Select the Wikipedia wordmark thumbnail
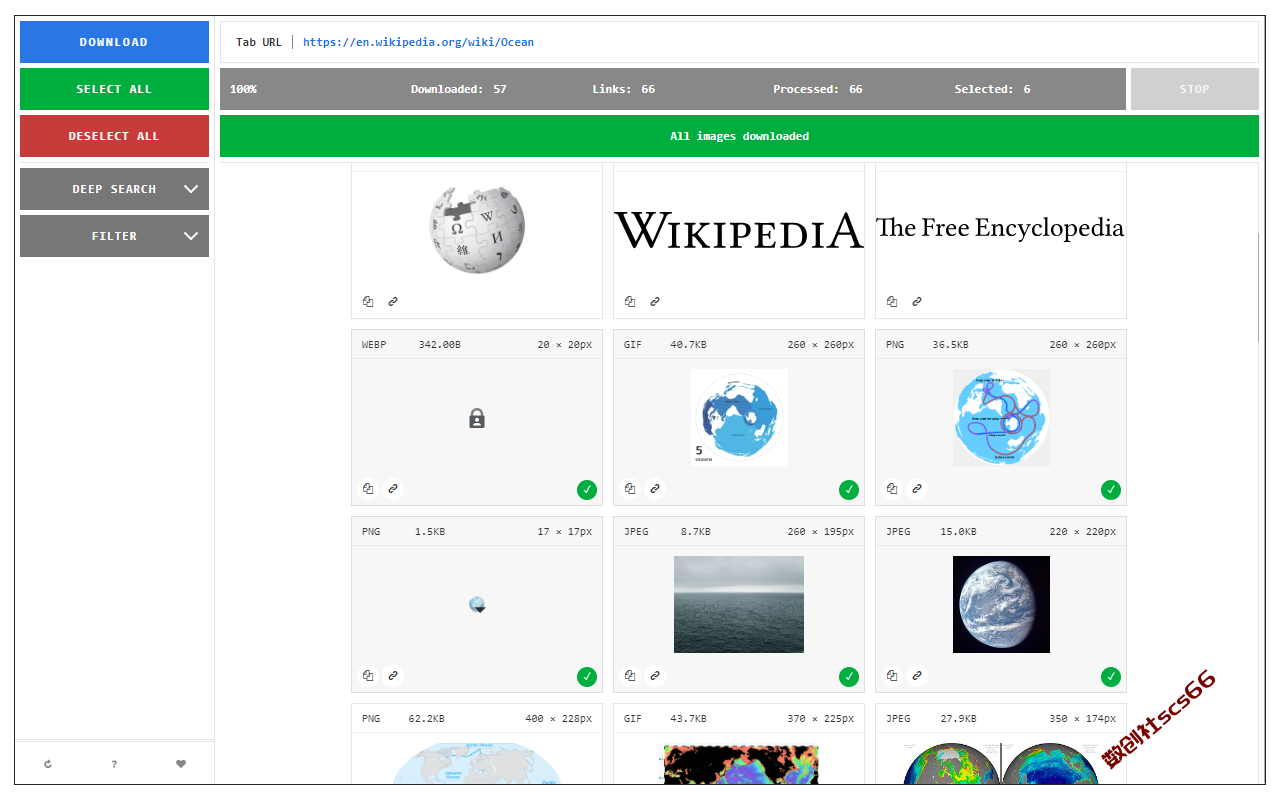1280x800 pixels. click(739, 229)
